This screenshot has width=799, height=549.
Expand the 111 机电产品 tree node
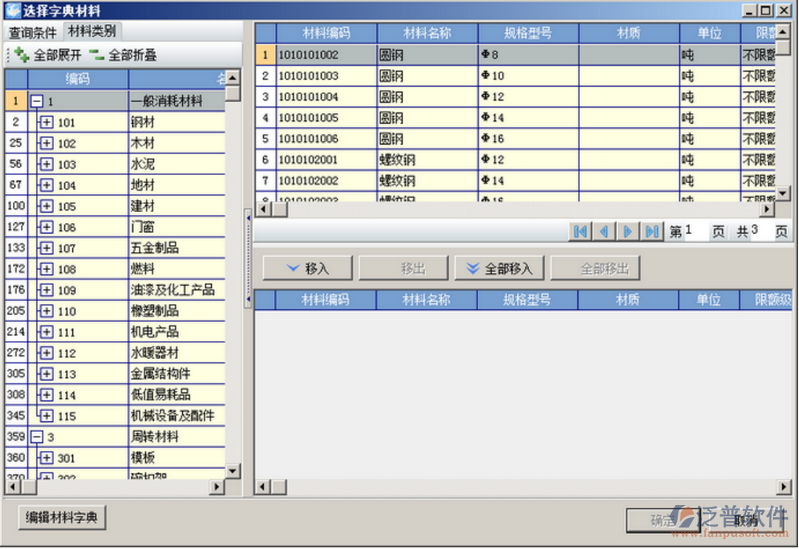point(46,332)
